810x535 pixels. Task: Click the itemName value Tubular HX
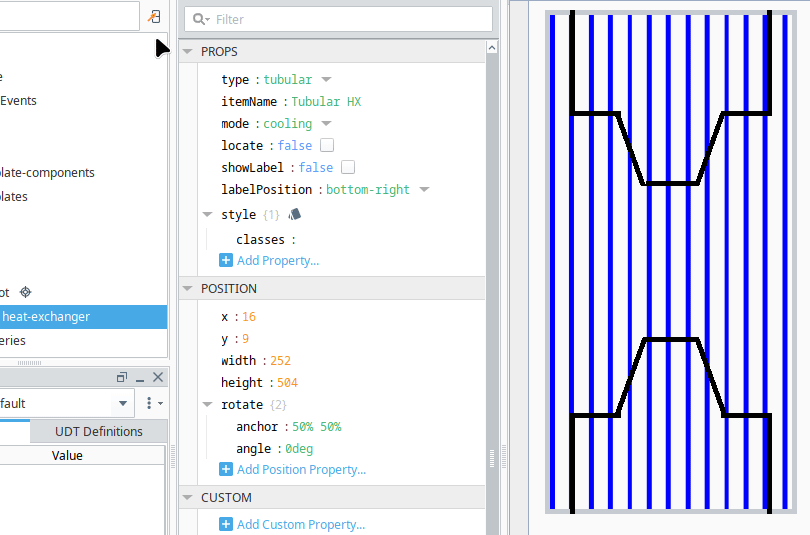(x=326, y=102)
